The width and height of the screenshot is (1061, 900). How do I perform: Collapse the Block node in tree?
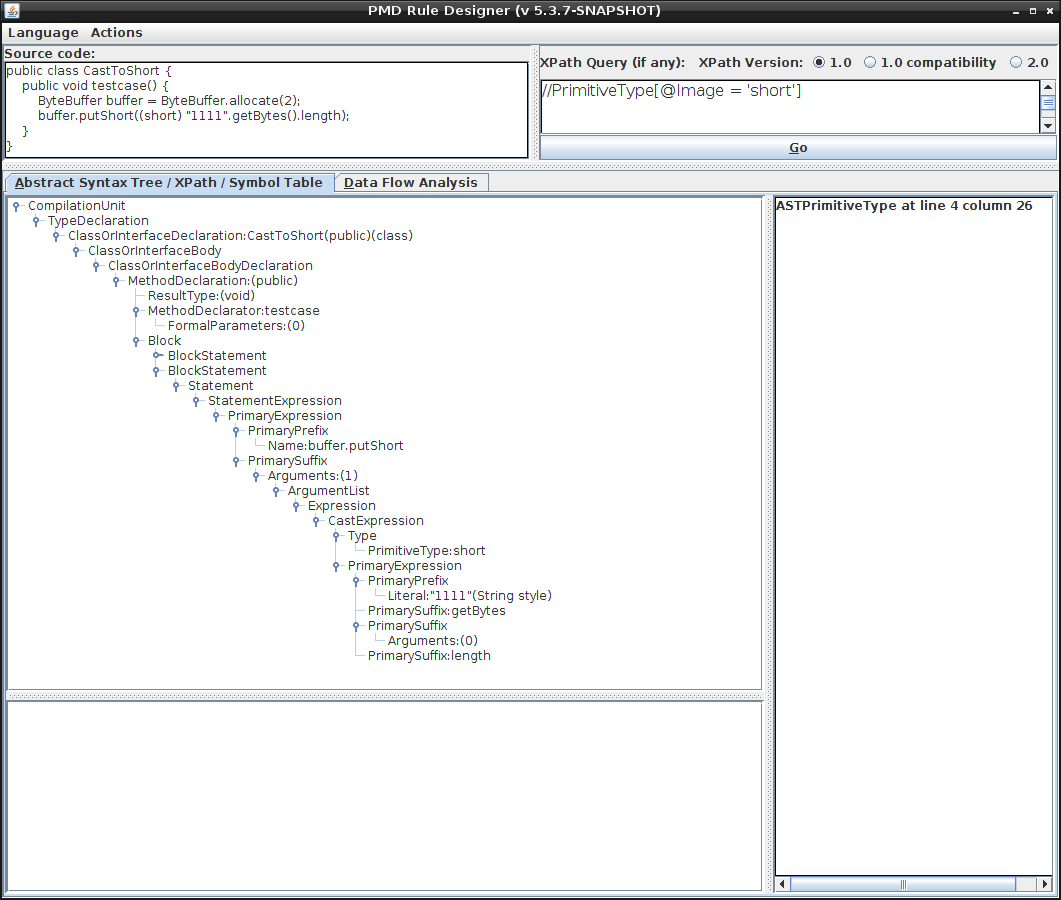coord(136,341)
